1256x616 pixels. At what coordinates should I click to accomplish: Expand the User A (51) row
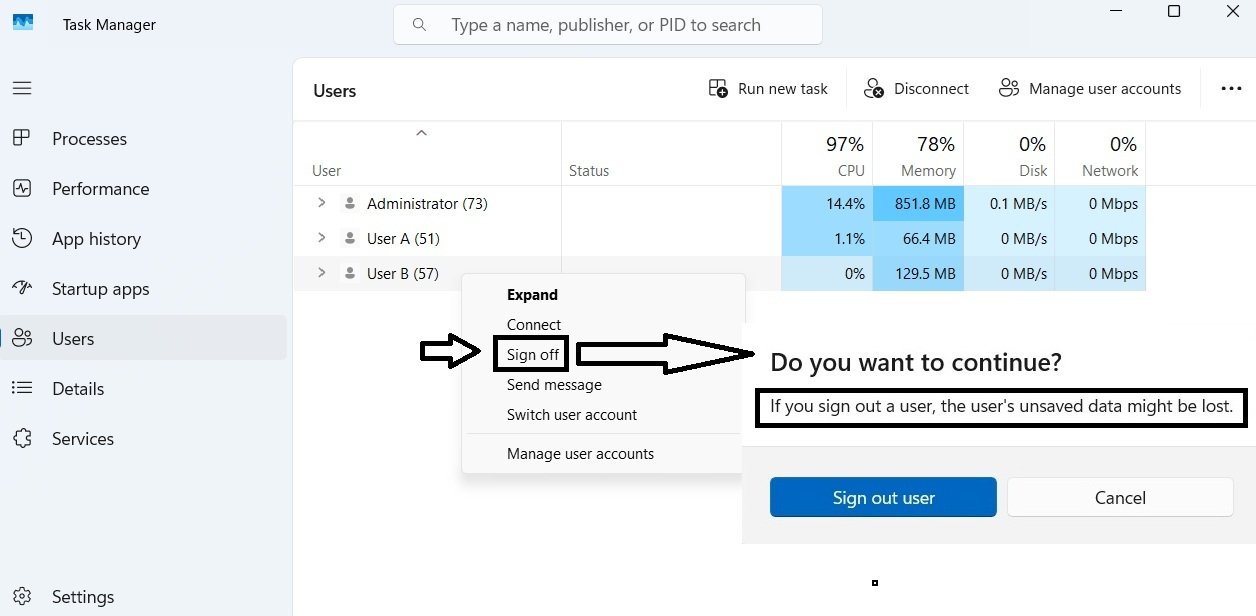click(321, 238)
